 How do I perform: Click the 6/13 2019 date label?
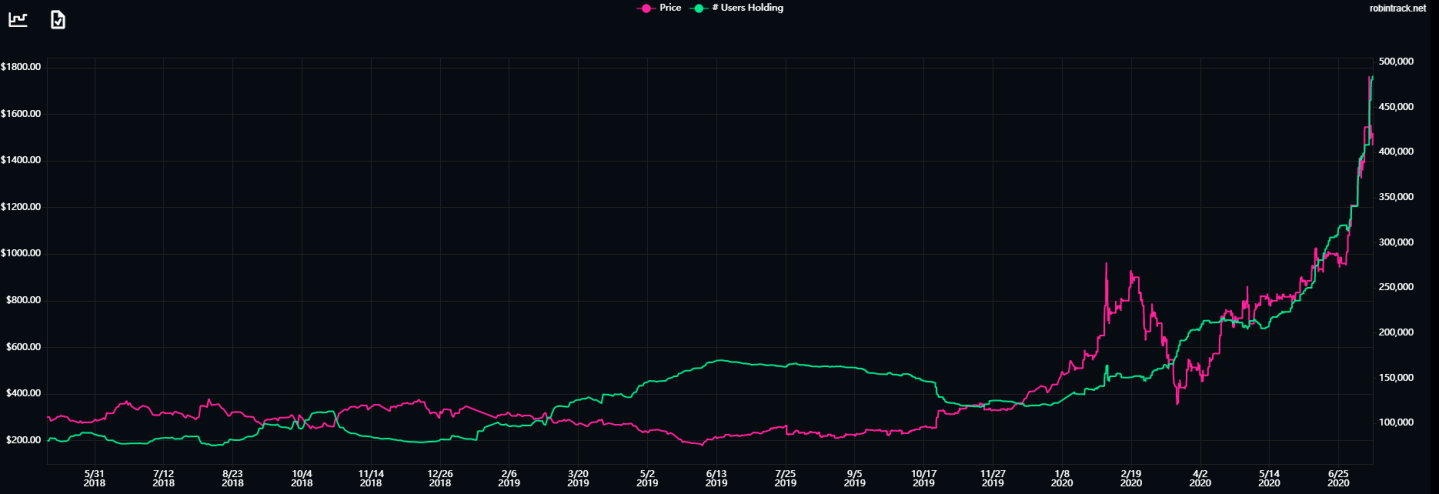tap(716, 478)
